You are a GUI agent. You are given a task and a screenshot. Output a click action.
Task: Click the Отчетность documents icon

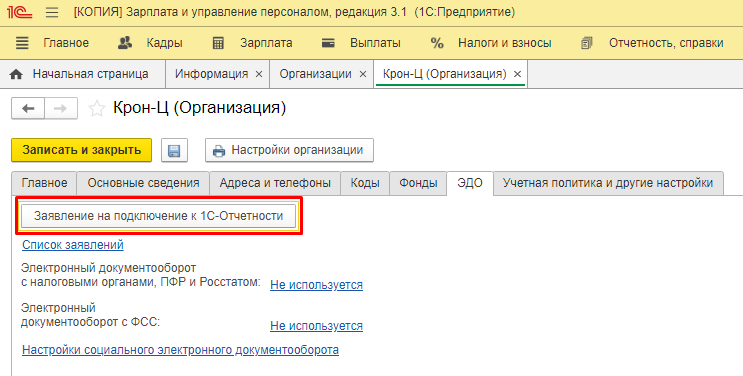point(587,43)
